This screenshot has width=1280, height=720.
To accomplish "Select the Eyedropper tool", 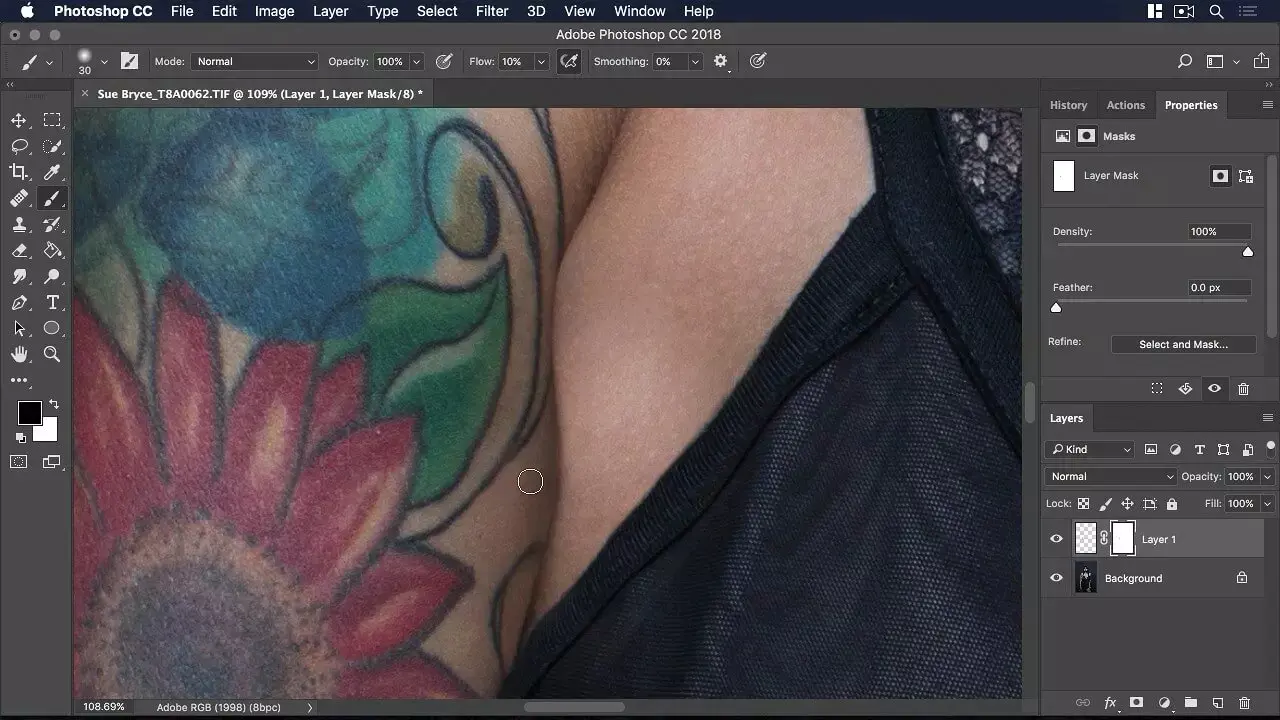I will point(52,172).
